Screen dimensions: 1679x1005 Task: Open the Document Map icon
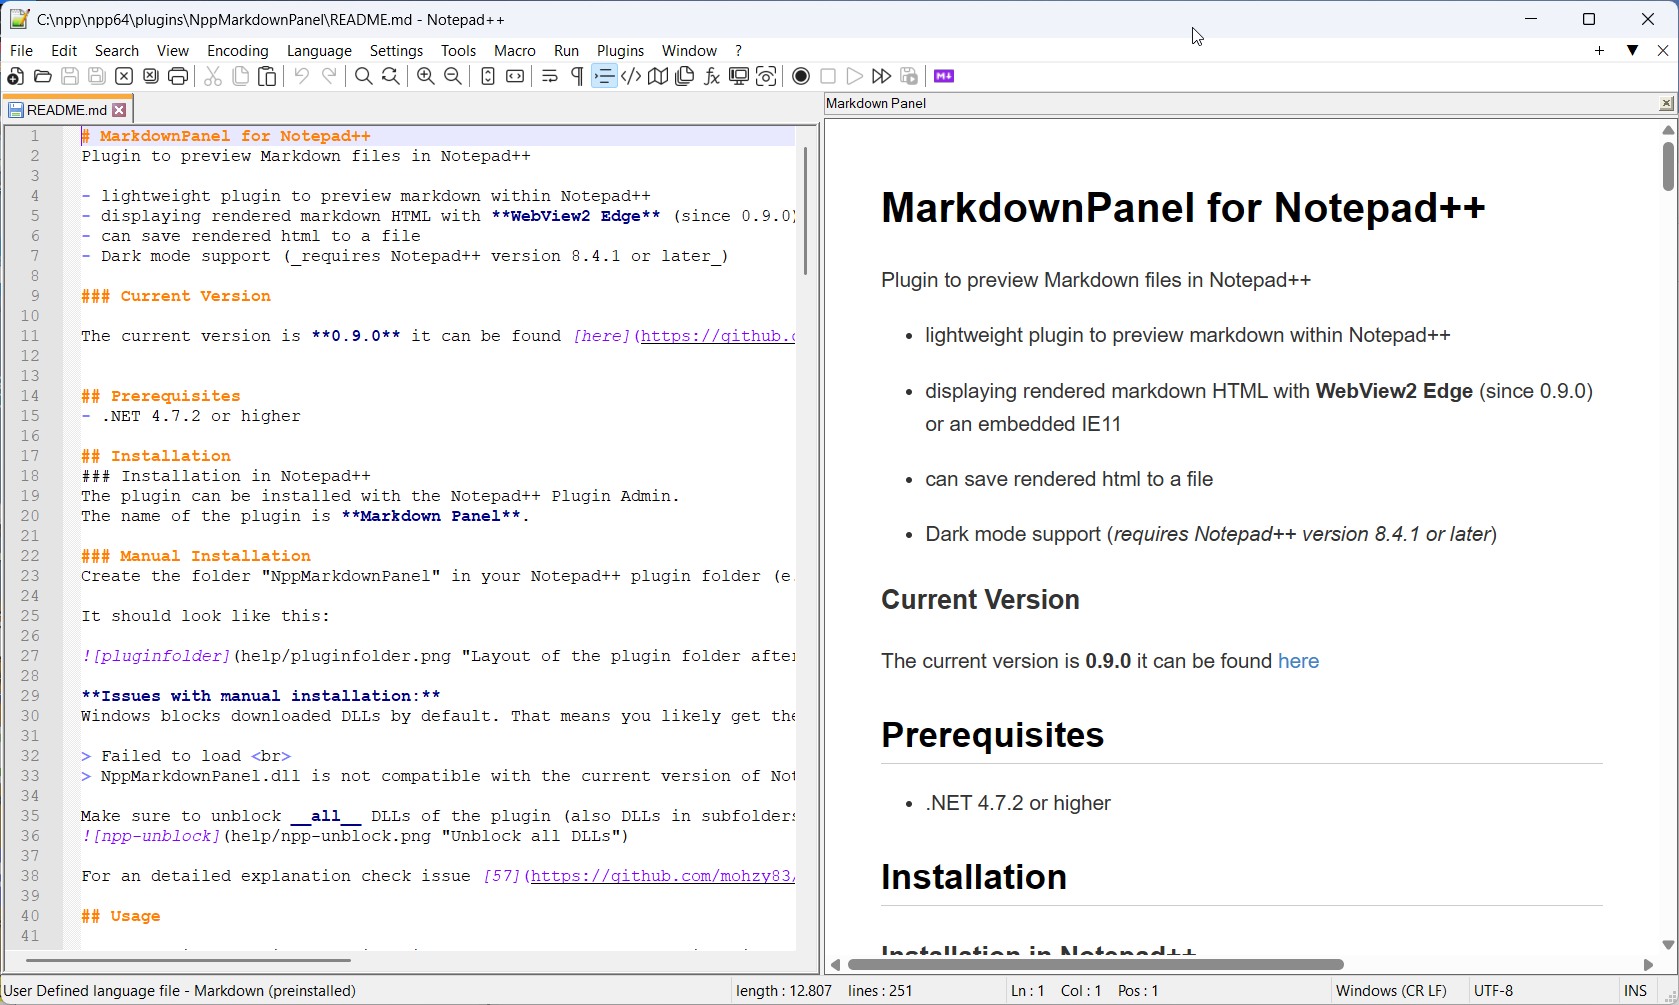[658, 76]
